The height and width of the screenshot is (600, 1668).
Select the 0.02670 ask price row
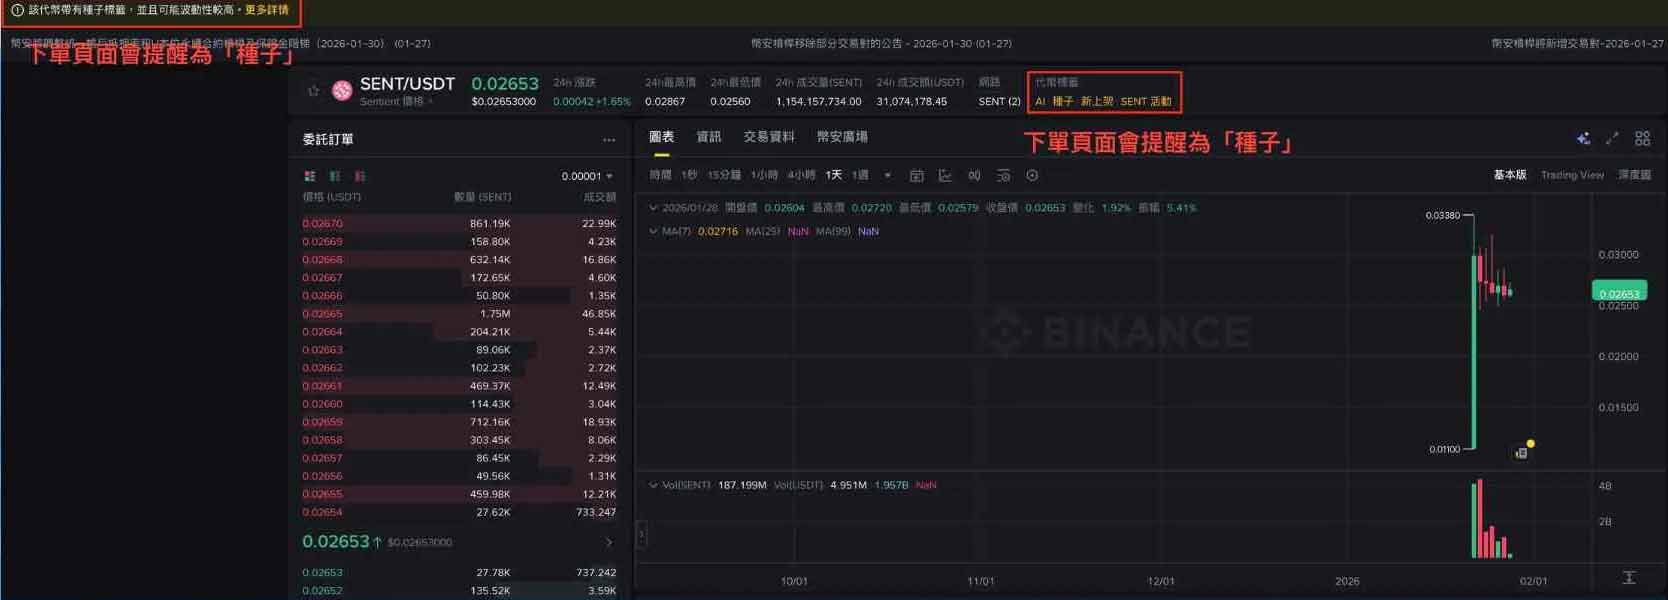(459, 224)
